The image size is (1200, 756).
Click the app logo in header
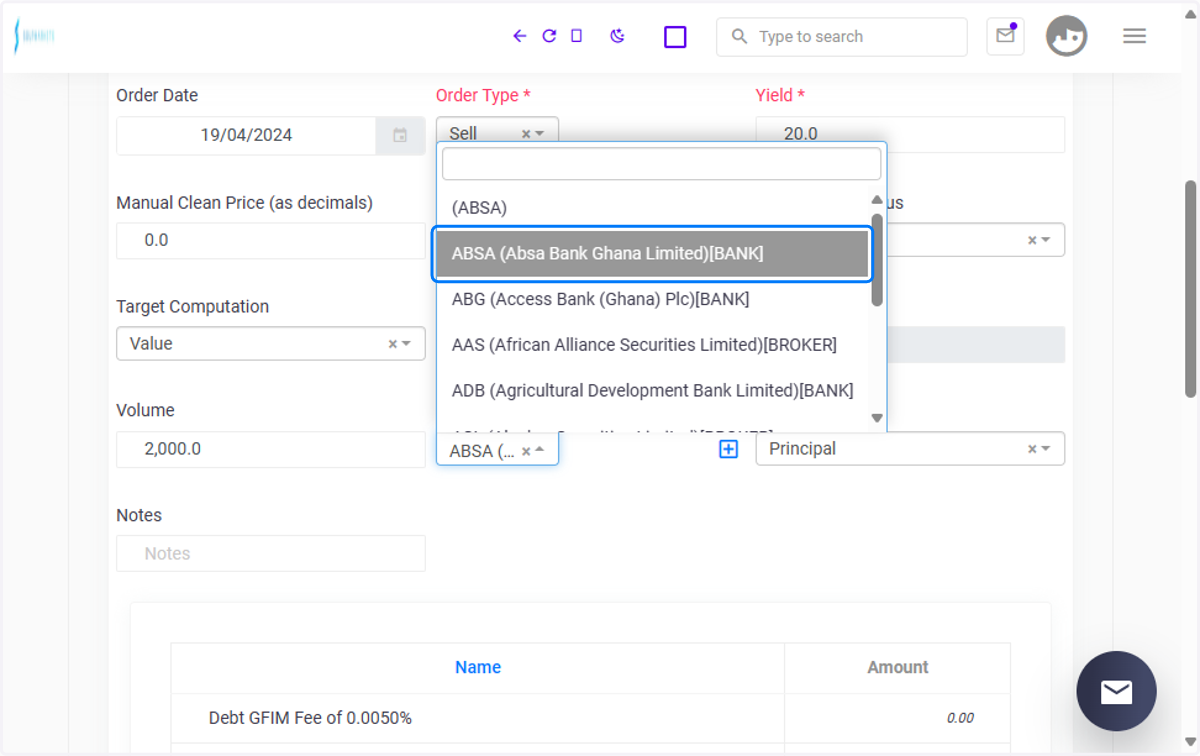34,36
